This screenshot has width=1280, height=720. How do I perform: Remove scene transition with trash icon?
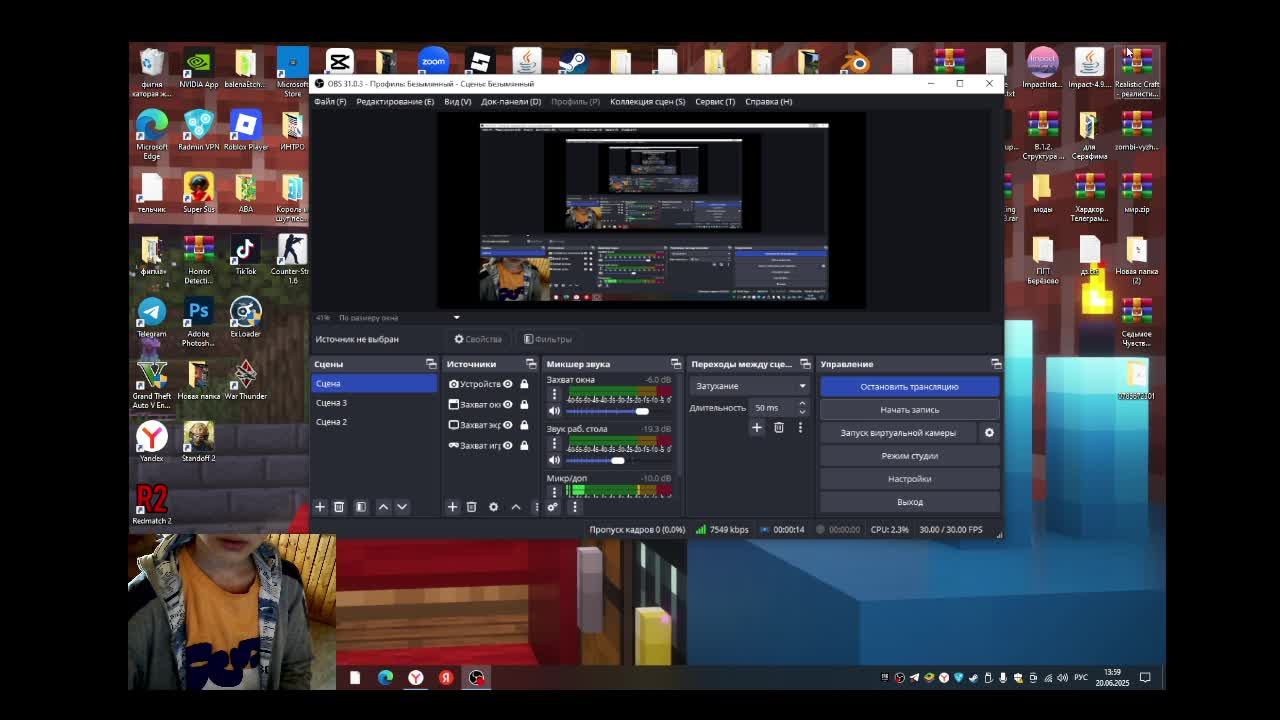(779, 428)
